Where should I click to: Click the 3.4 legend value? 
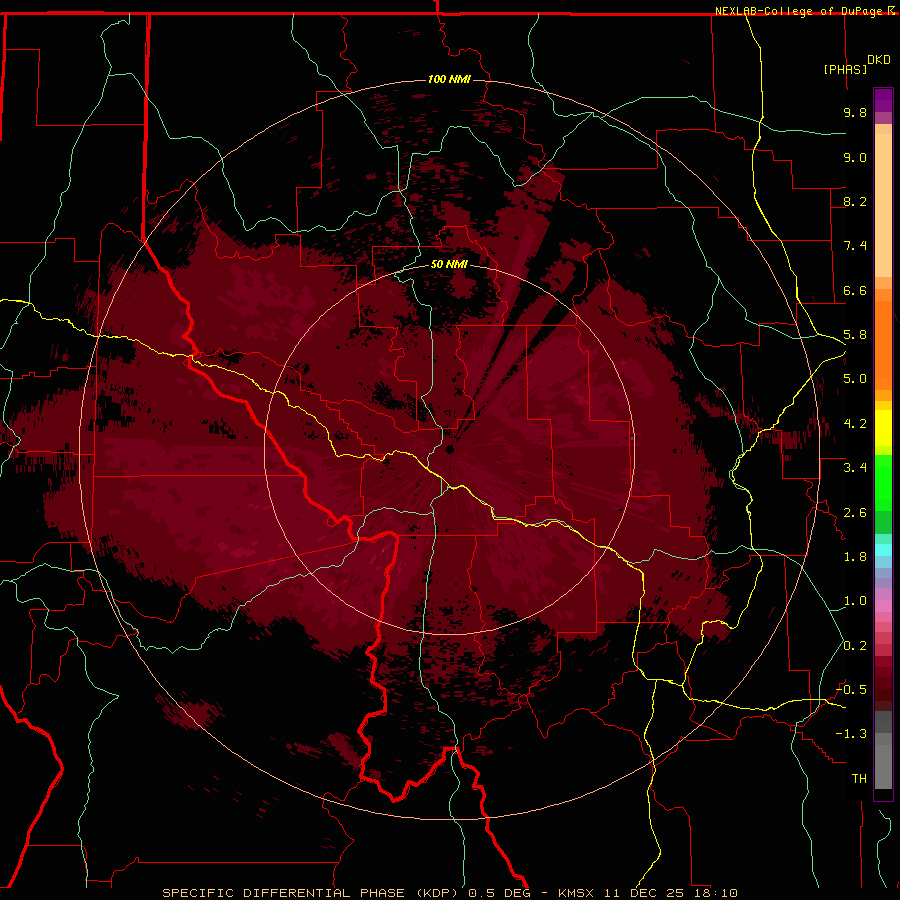click(855, 468)
